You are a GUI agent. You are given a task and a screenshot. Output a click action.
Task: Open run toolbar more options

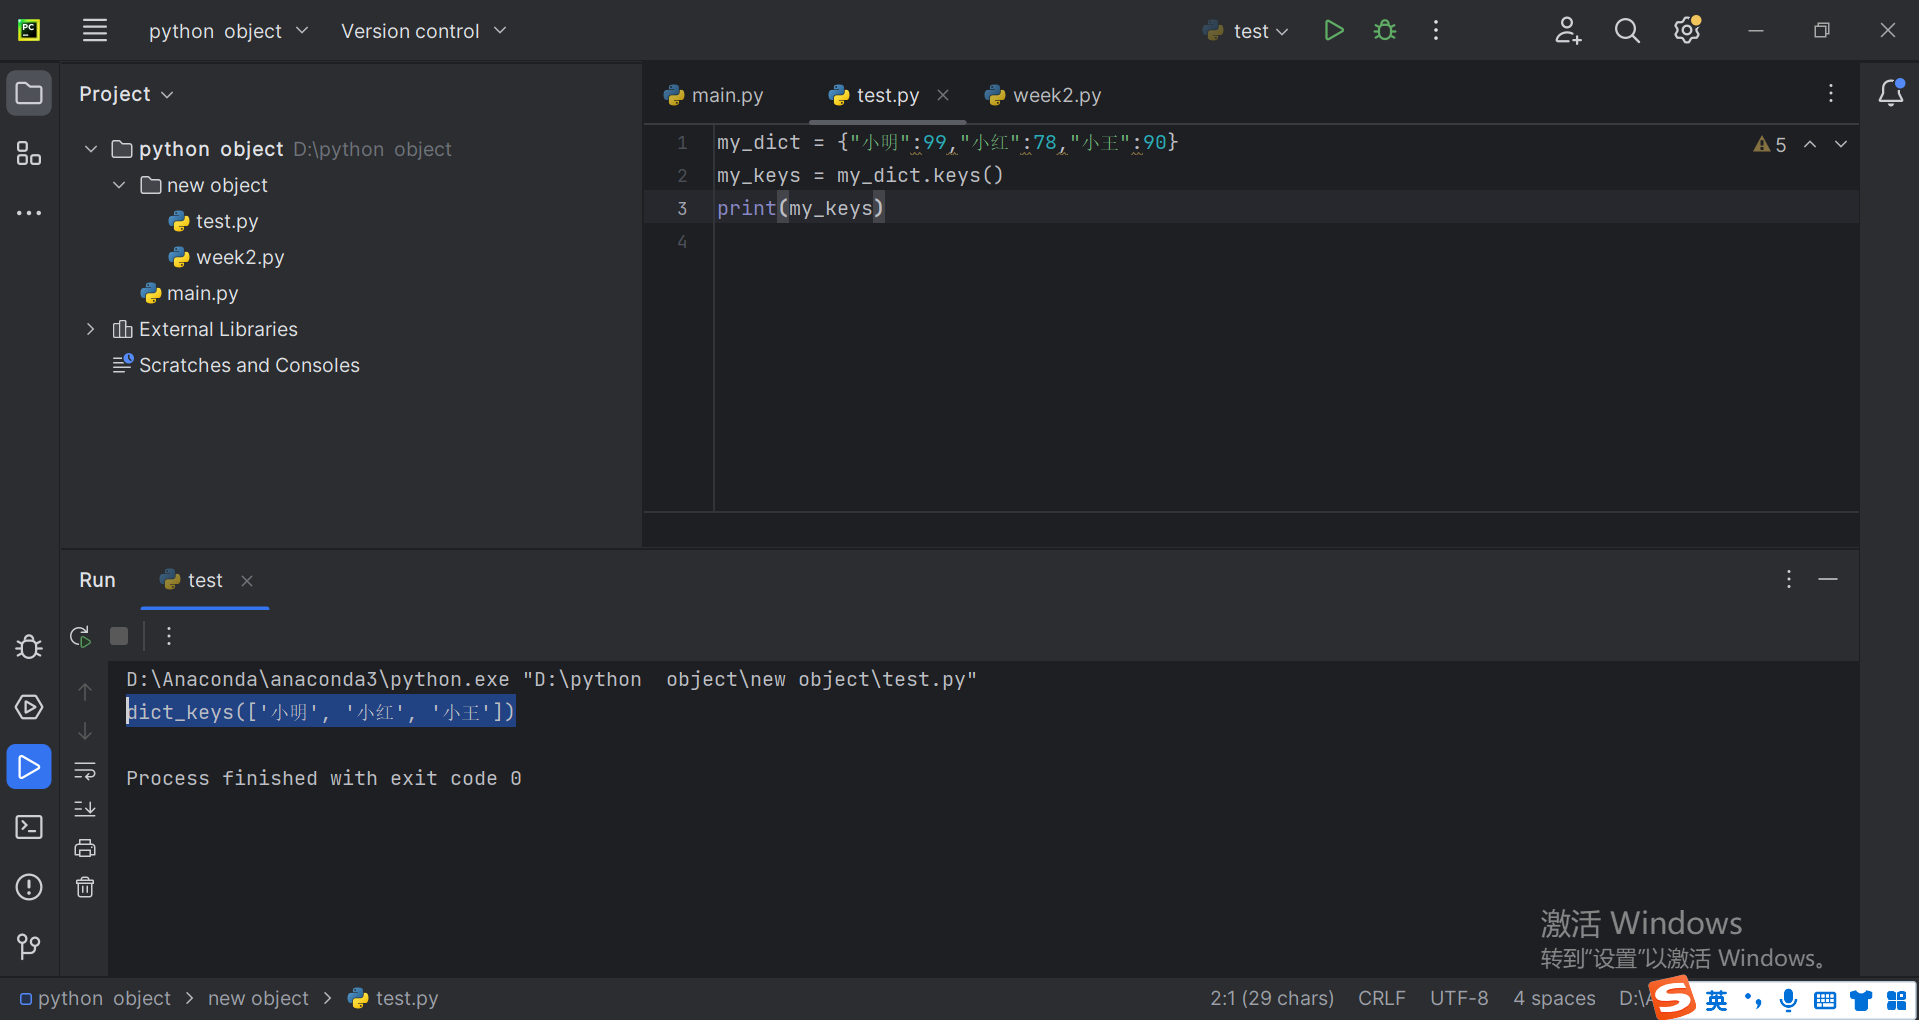coord(169,636)
